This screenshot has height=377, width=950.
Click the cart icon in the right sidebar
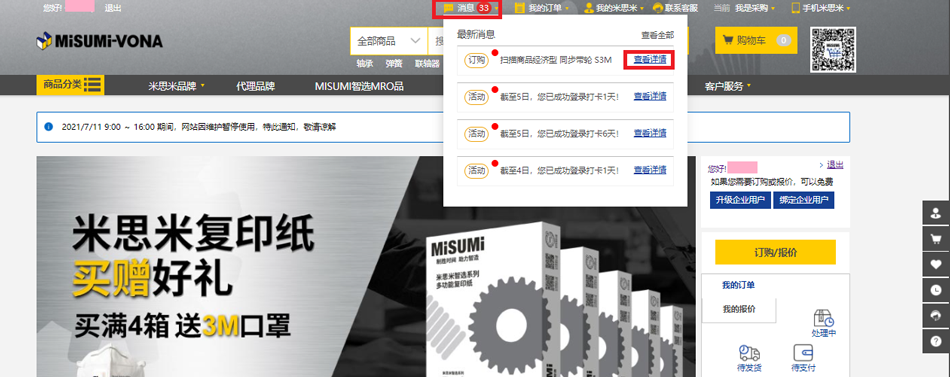[x=936, y=238]
